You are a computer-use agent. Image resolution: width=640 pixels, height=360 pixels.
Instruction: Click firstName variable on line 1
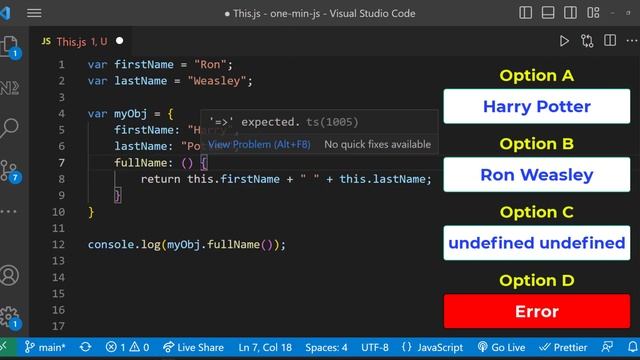tap(144, 64)
